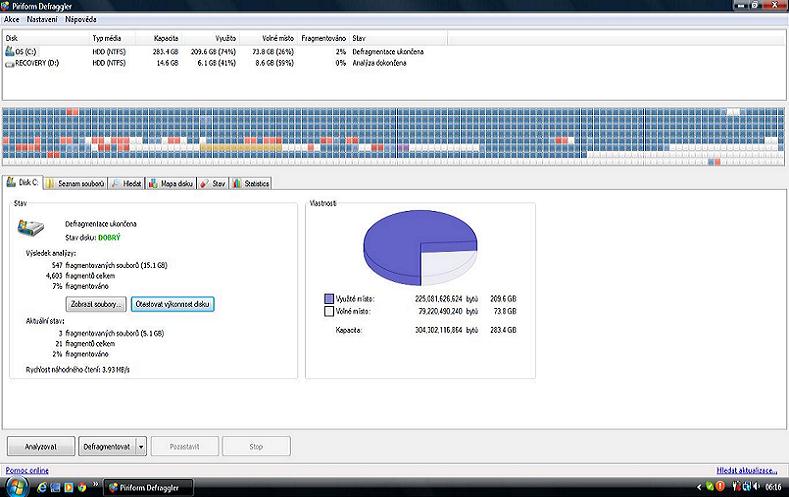
Task: Click the green shield tray icon
Action: [709, 486]
